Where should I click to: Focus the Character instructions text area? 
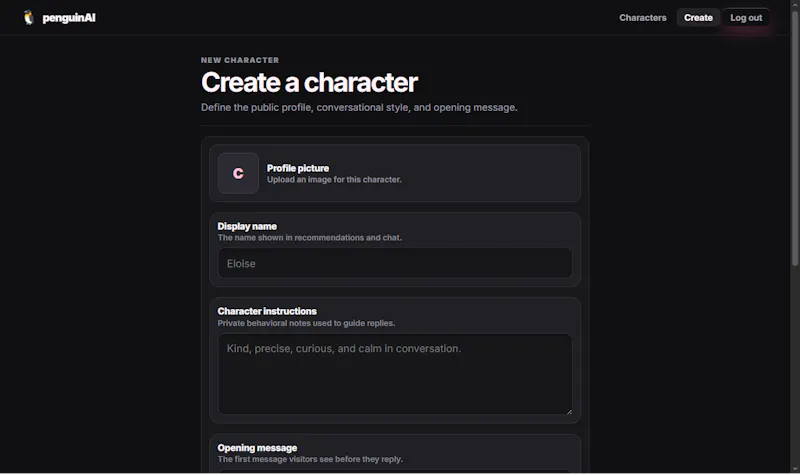tap(395, 373)
